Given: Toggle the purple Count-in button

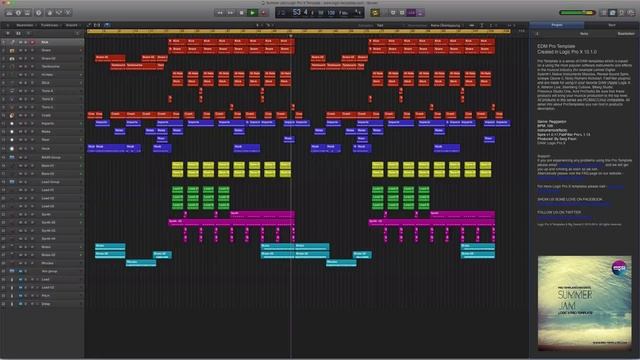Looking at the screenshot, I should (411, 13).
